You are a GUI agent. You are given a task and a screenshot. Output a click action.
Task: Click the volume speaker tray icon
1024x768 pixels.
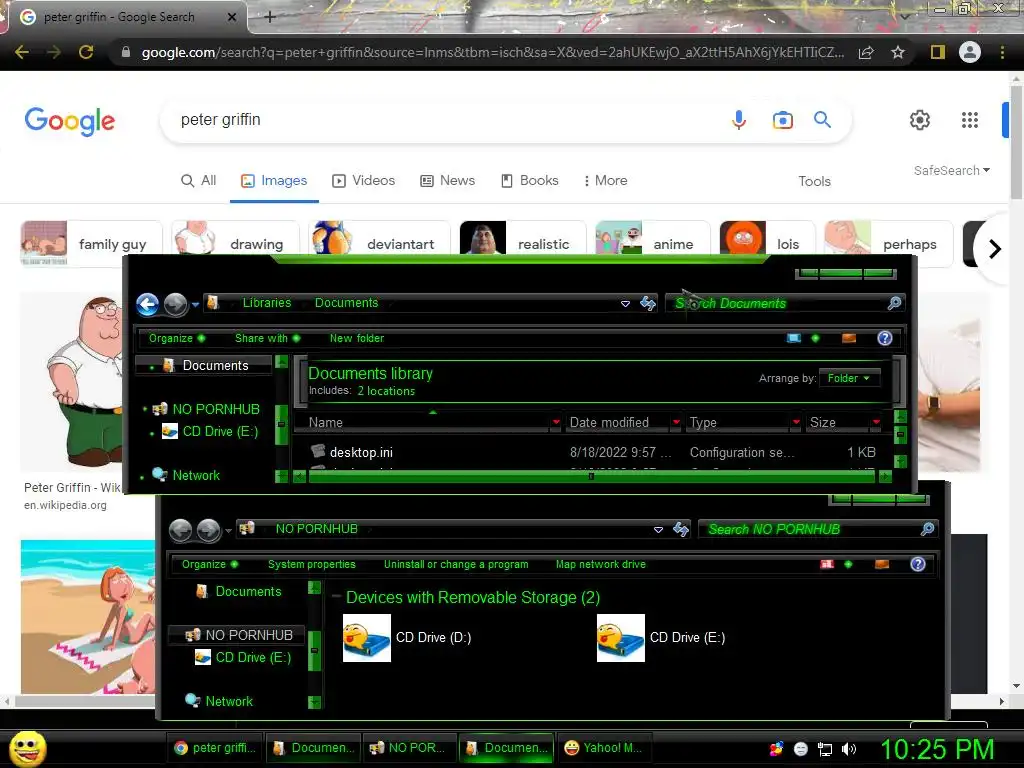coord(849,749)
